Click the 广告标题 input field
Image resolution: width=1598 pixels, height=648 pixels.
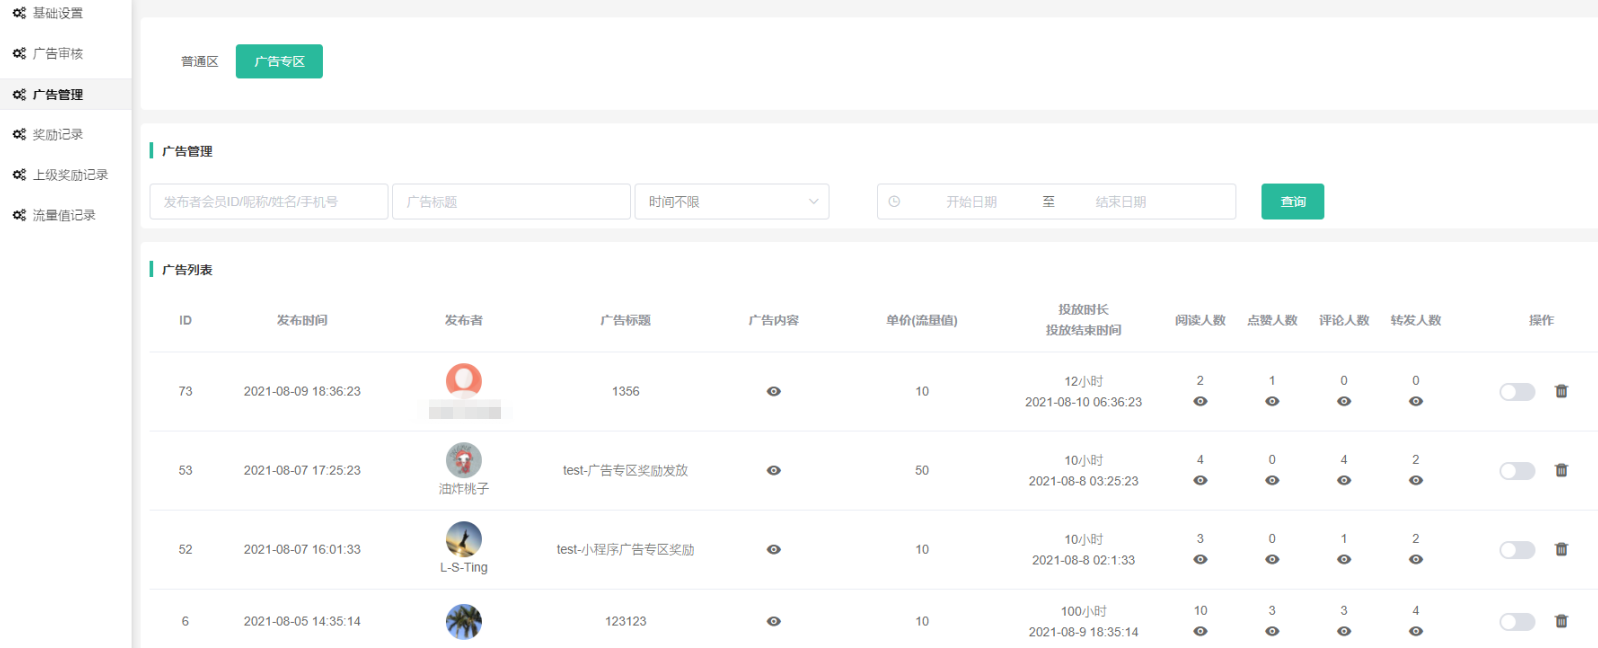tap(511, 202)
